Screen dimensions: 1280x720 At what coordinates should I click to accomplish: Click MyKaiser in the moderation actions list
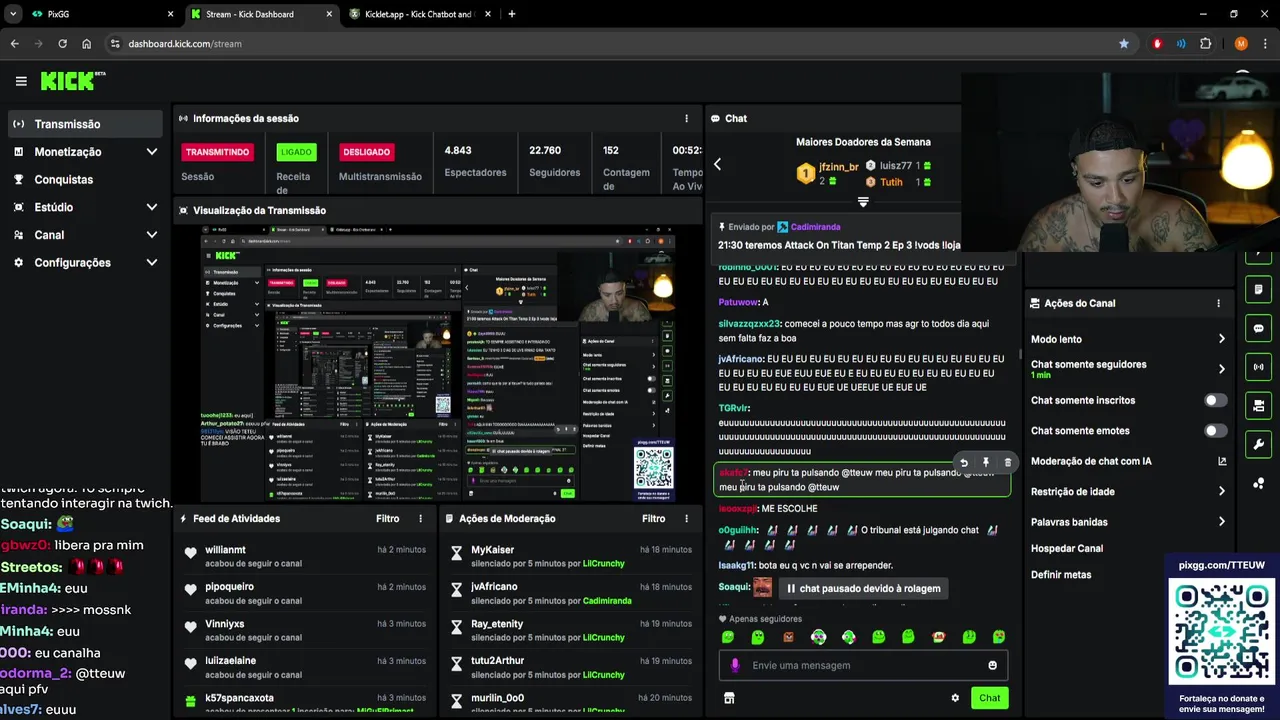coord(492,550)
